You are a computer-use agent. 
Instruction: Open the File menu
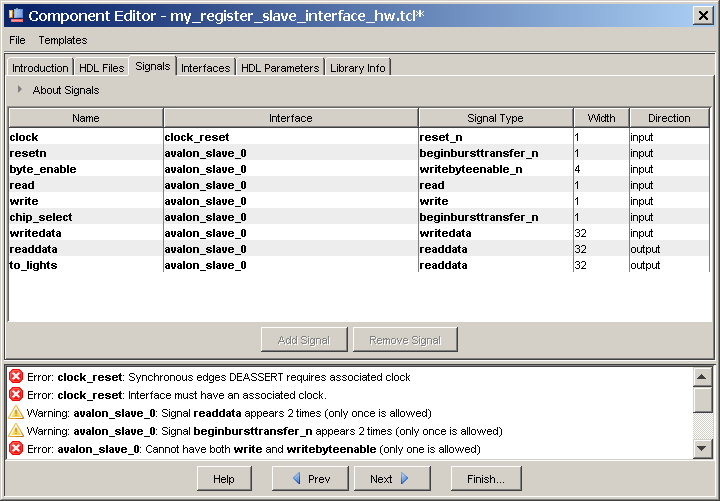tap(18, 40)
